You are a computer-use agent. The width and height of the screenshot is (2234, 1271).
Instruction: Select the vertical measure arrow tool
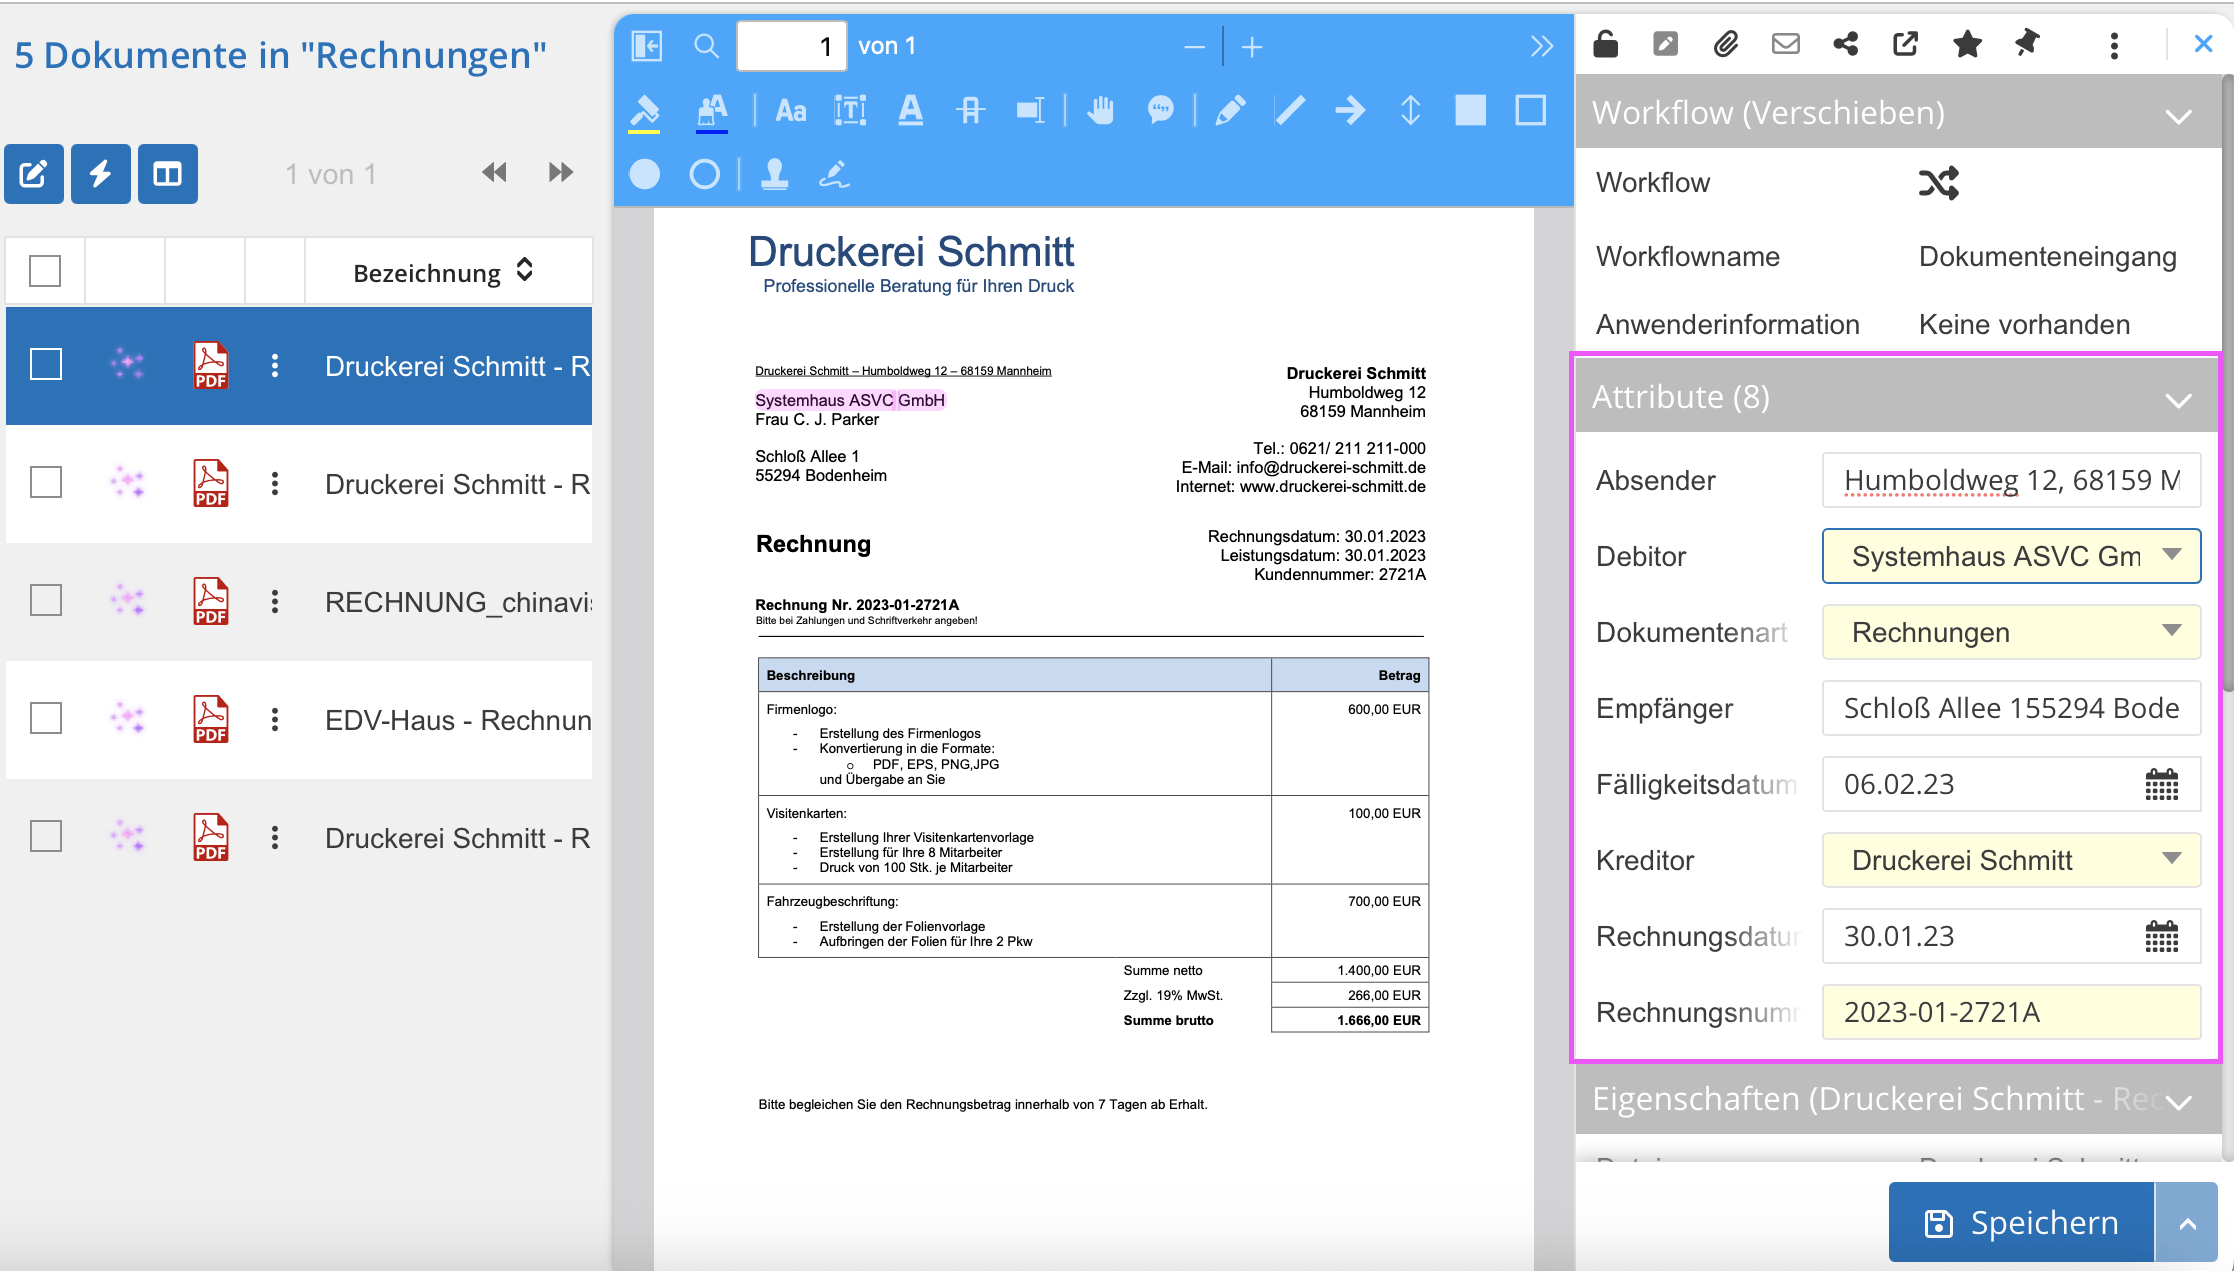(x=1410, y=110)
